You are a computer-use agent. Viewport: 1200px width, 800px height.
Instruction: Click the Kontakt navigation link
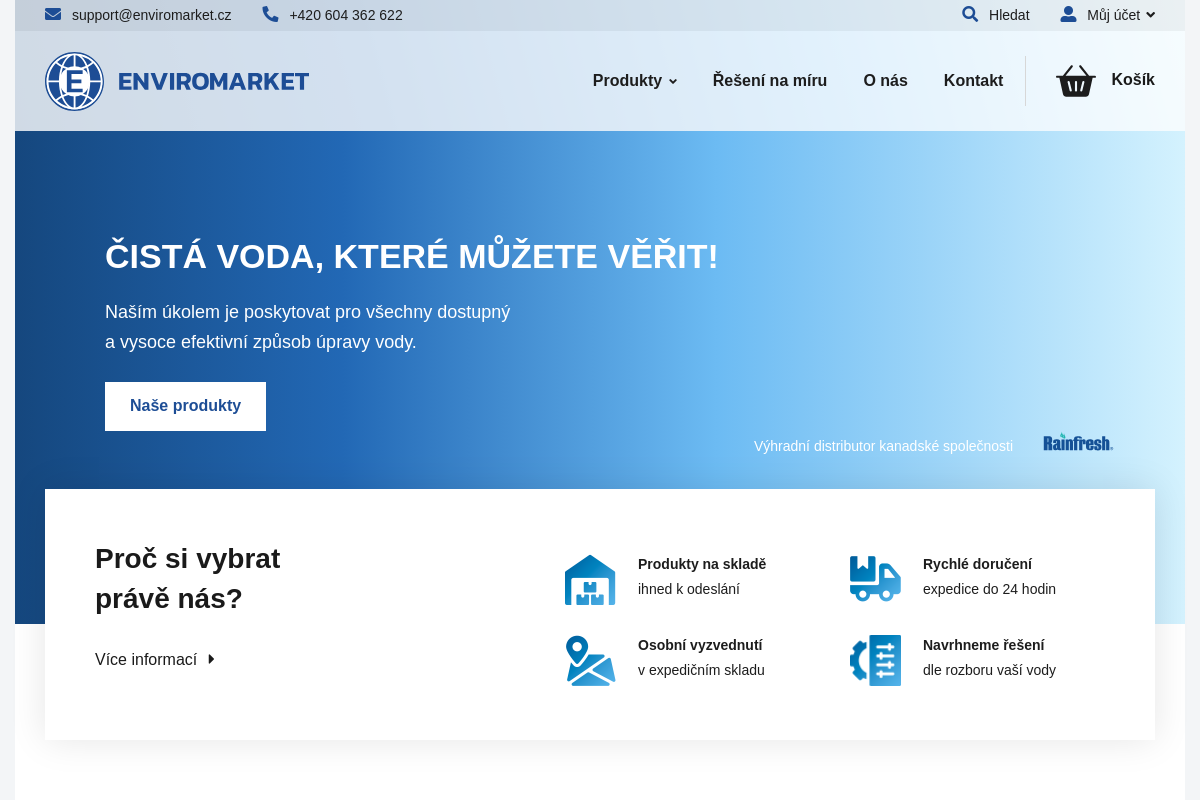[x=973, y=80]
